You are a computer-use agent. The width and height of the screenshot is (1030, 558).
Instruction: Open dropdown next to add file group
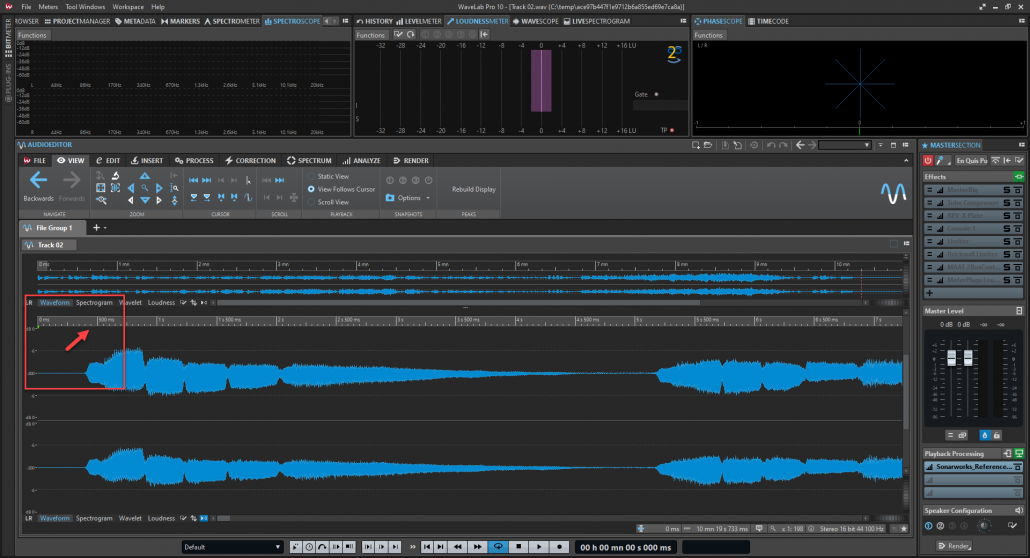click(x=105, y=228)
